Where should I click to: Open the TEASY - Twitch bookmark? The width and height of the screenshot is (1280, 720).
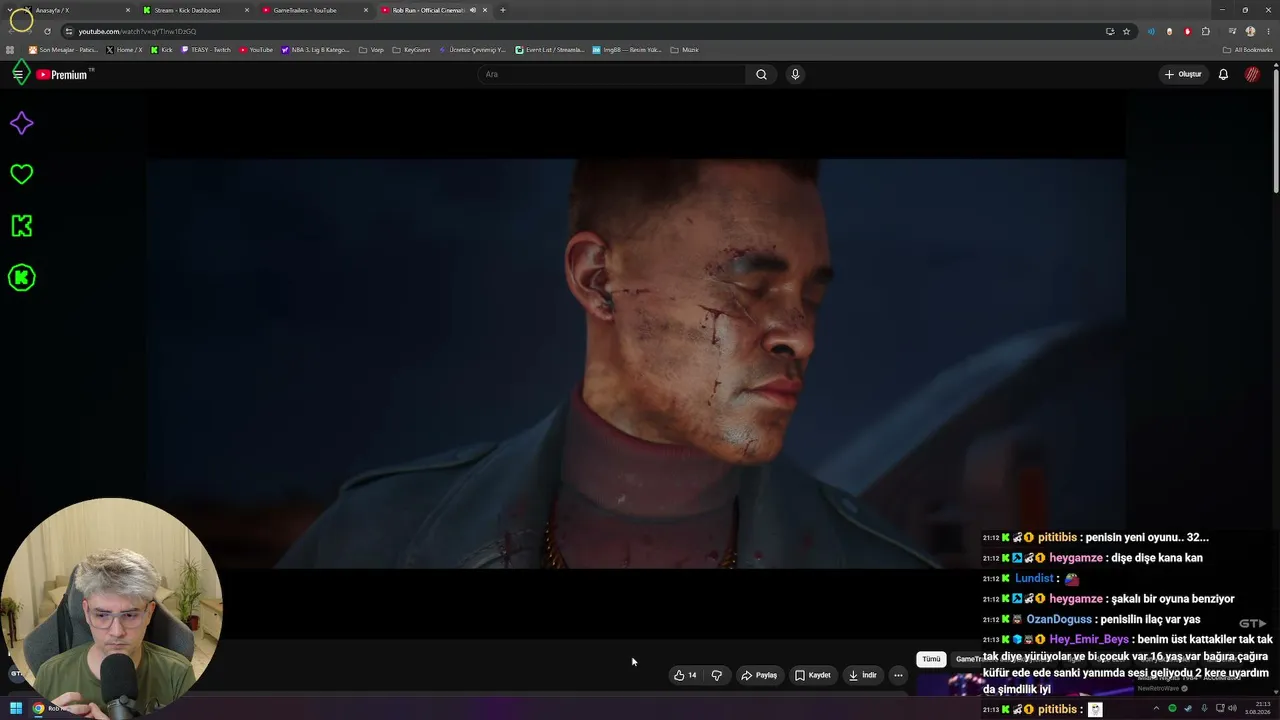point(206,50)
